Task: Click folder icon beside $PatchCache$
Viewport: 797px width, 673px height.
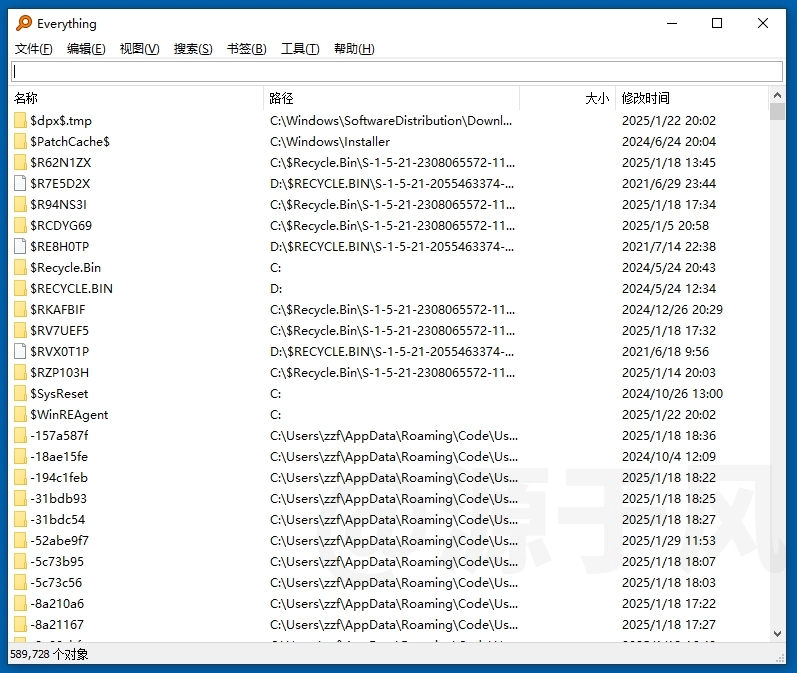Action: (x=20, y=142)
